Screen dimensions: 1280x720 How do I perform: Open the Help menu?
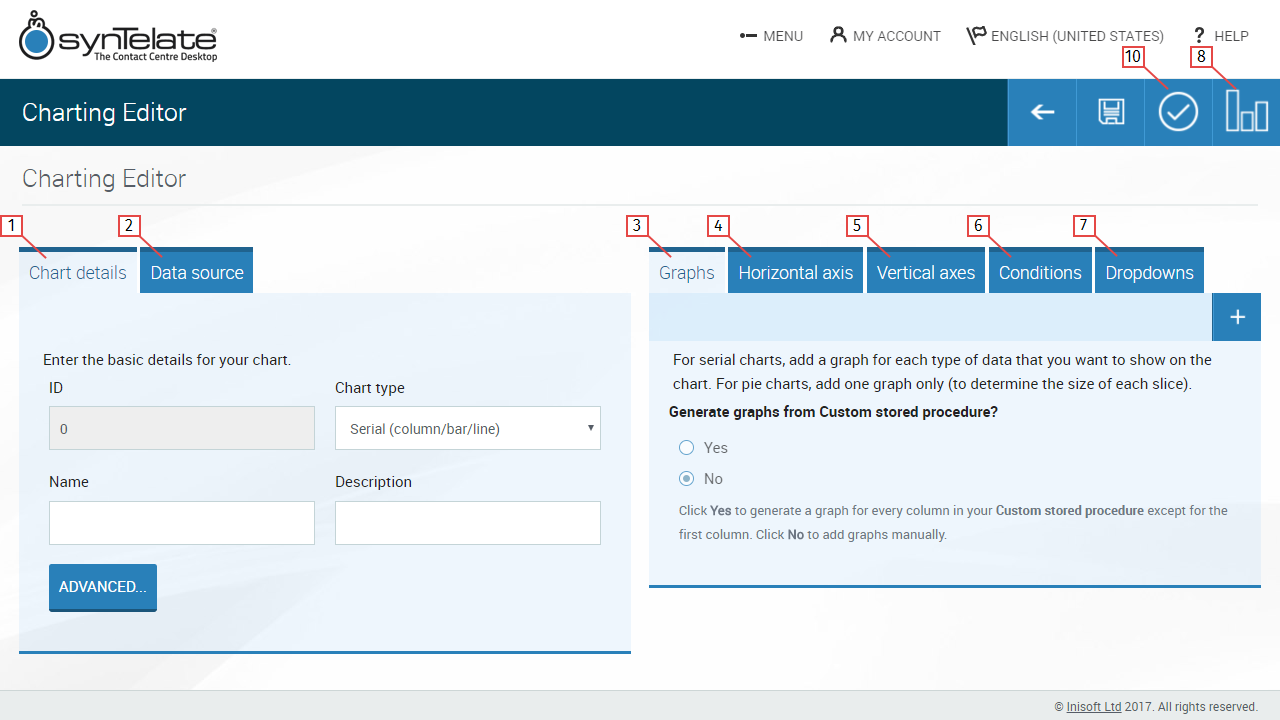click(x=1220, y=36)
